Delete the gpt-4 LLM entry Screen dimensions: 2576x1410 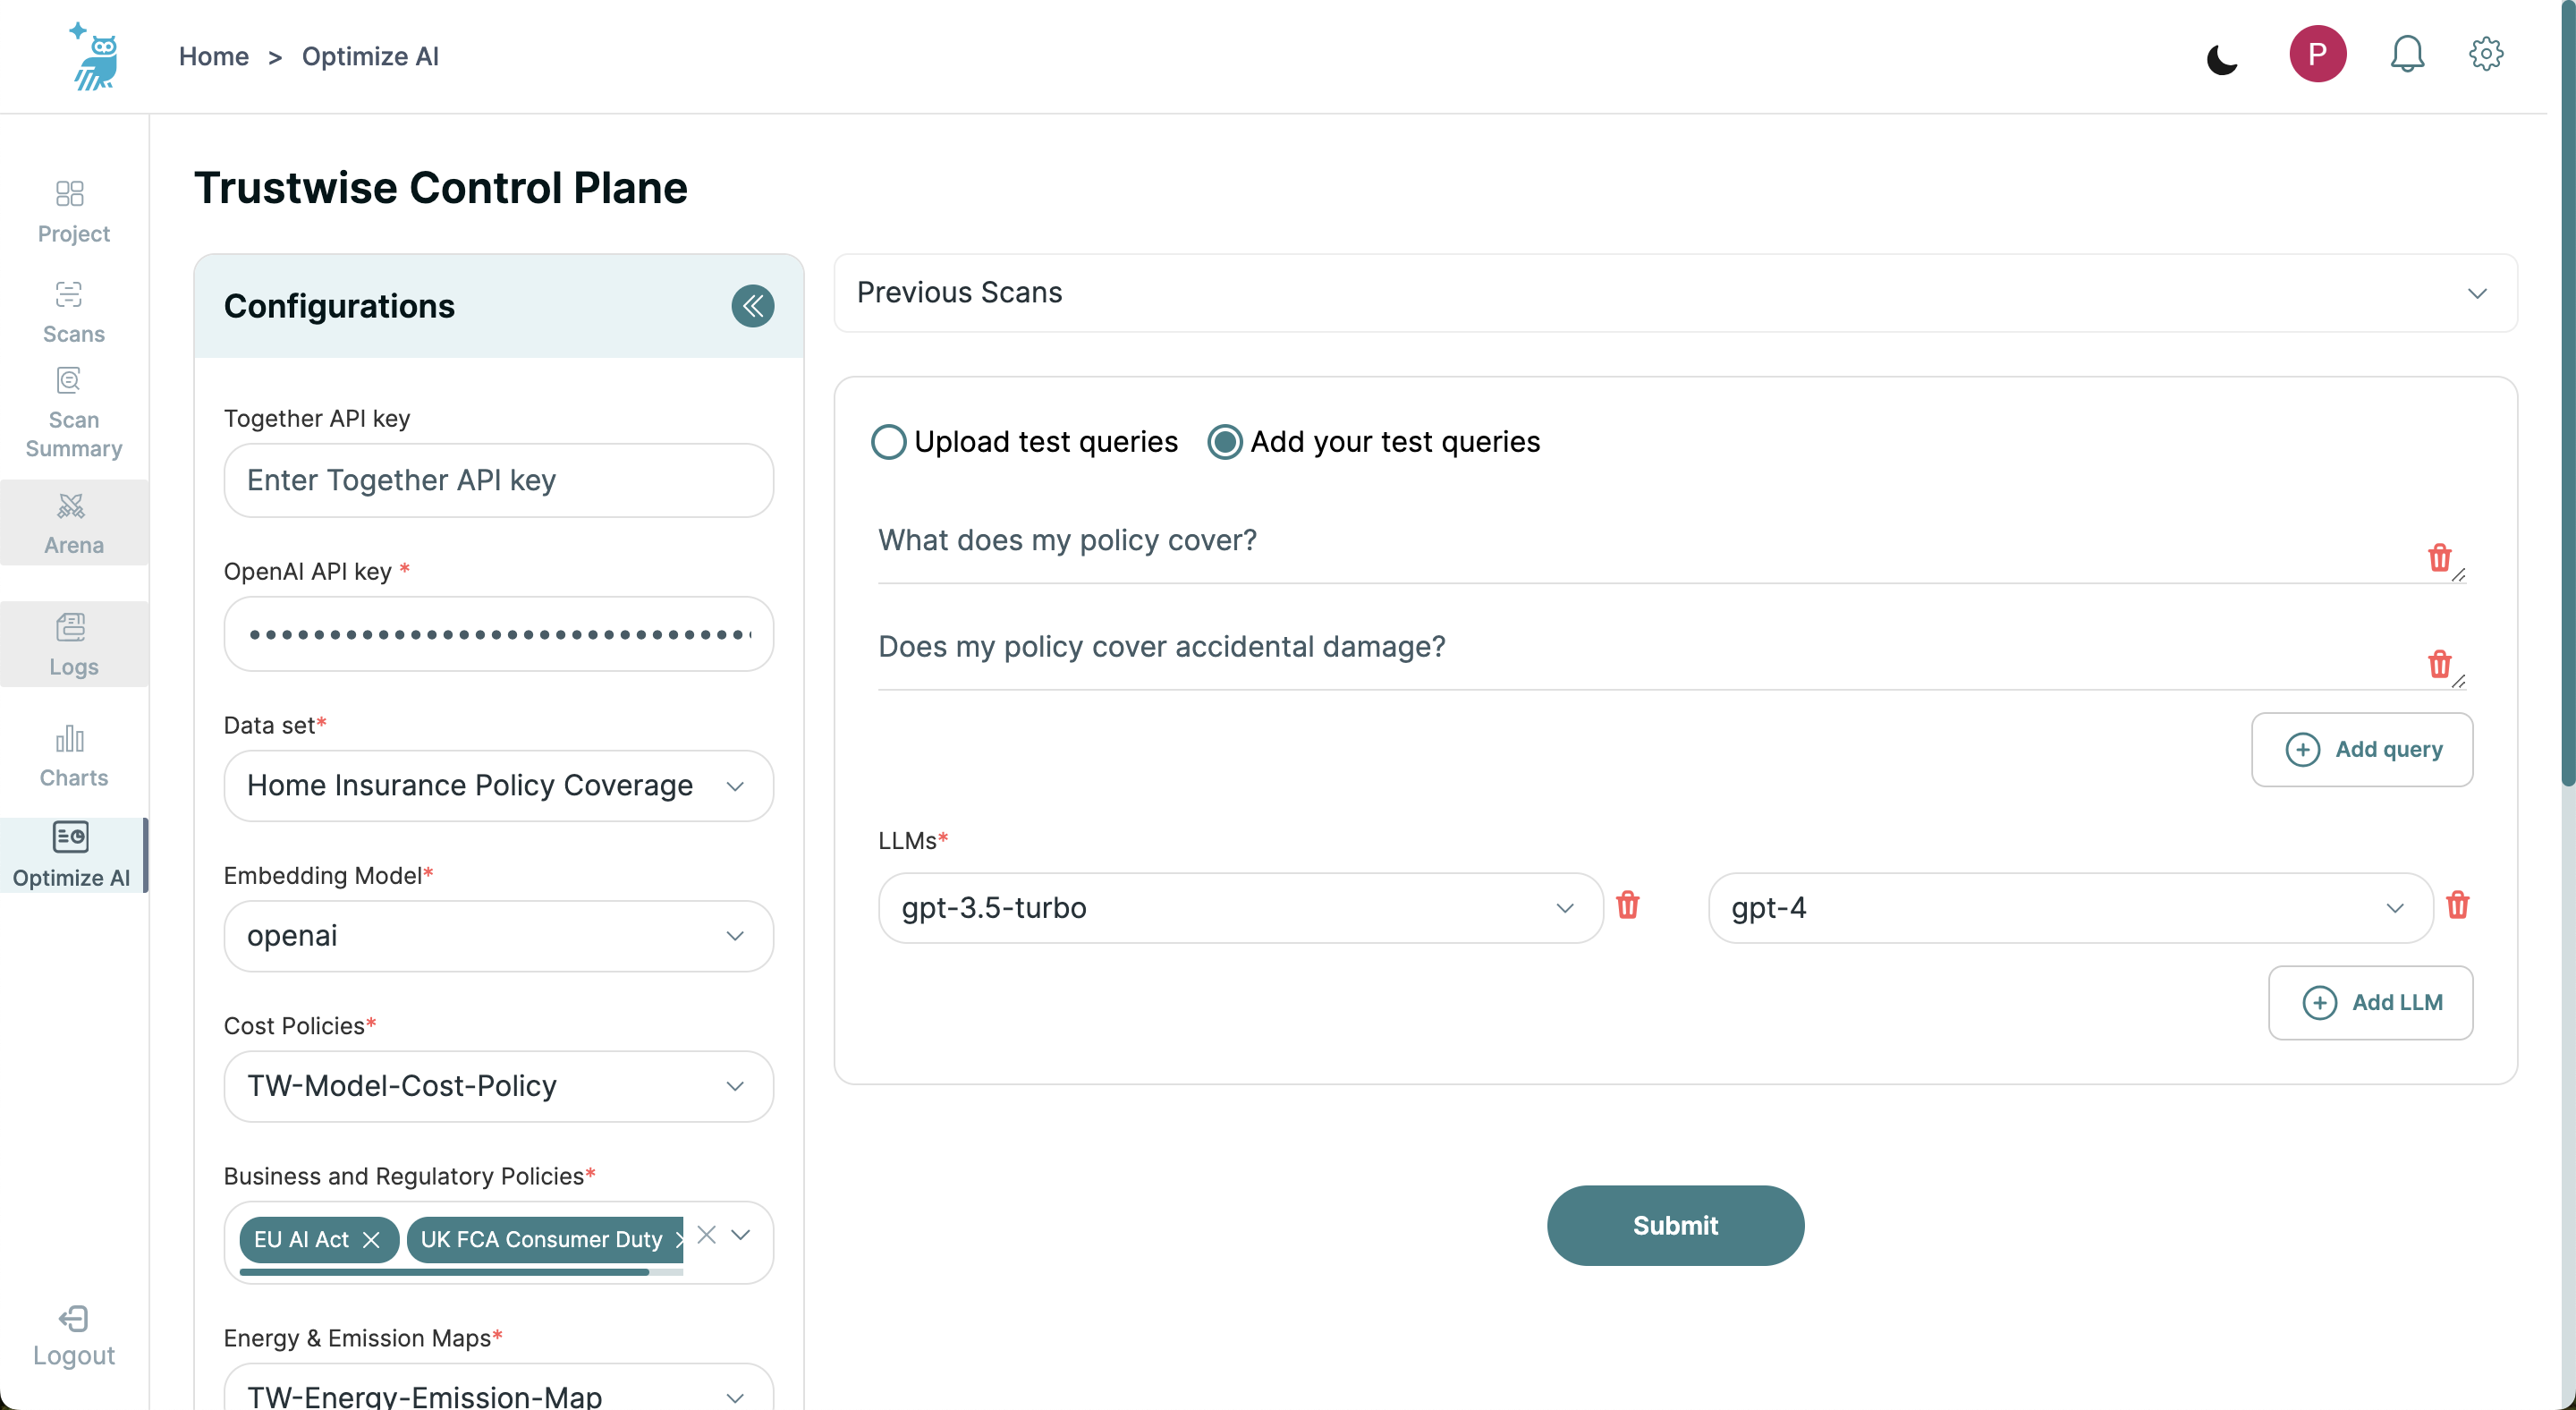click(x=2457, y=905)
